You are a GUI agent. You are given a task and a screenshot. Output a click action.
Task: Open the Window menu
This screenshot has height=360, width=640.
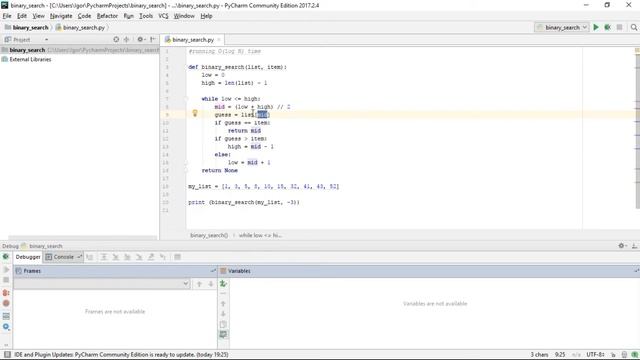tap(184, 16)
